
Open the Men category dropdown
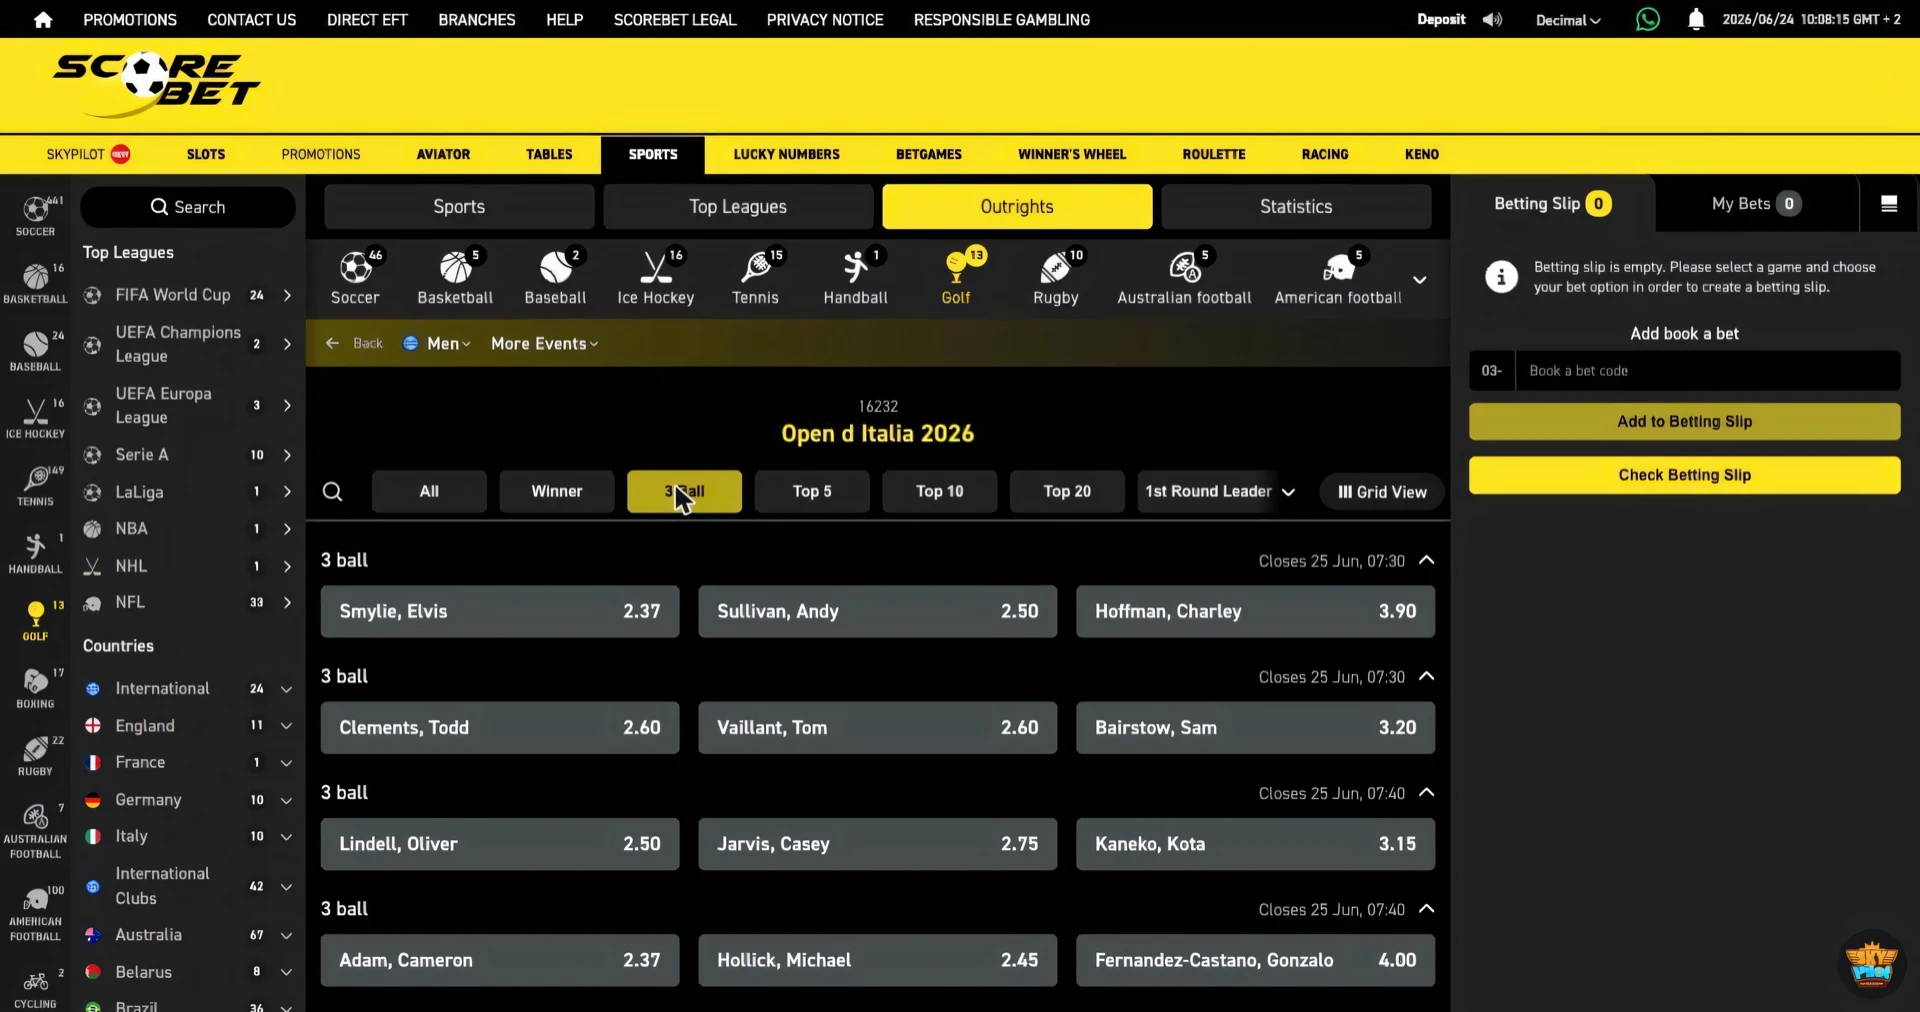[437, 343]
